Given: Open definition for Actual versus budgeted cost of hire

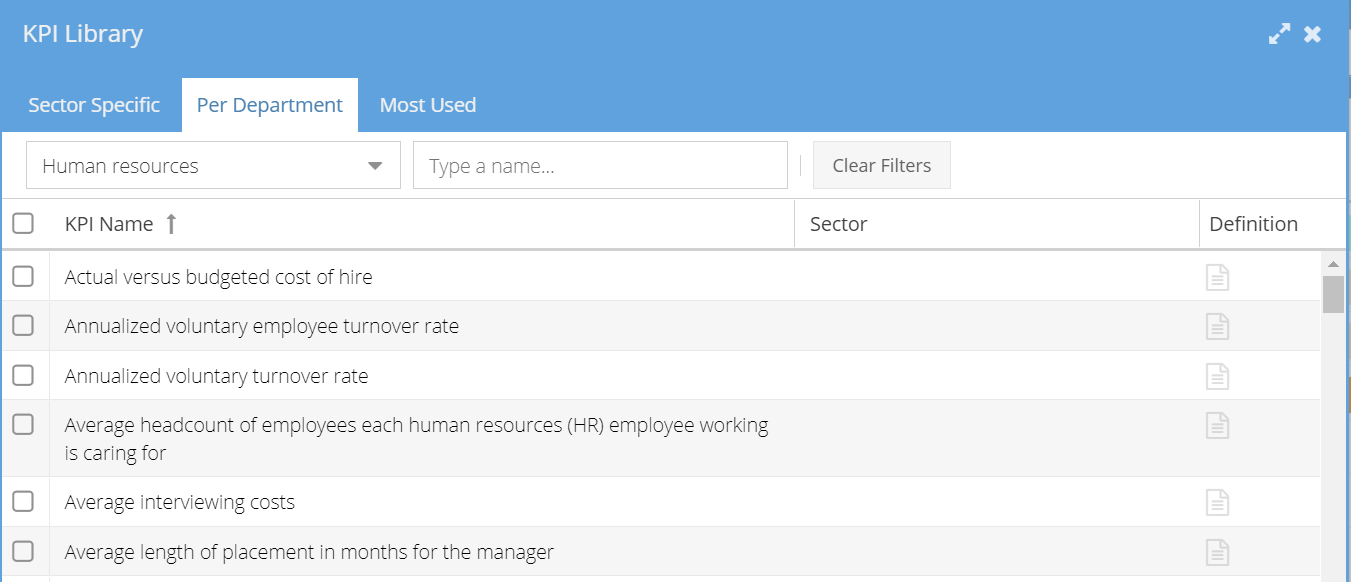Looking at the screenshot, I should tap(1217, 277).
